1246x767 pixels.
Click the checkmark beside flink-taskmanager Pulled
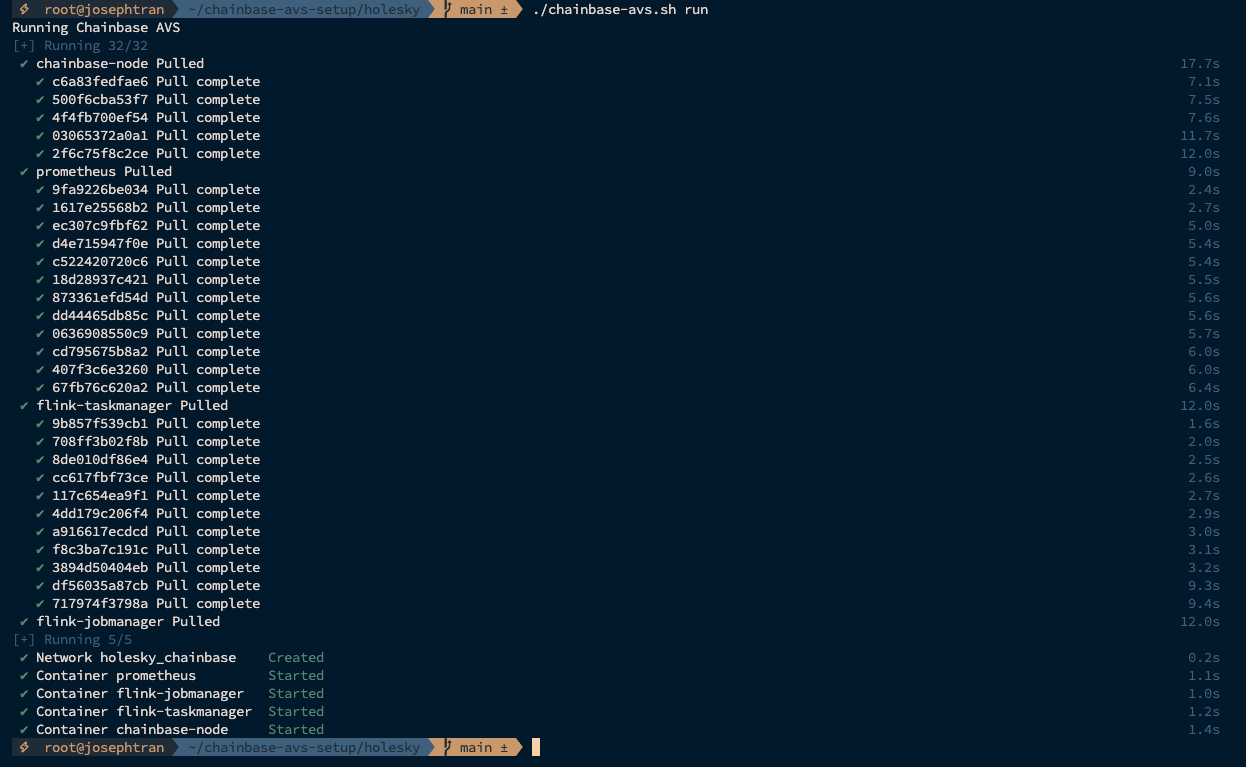click(24, 405)
